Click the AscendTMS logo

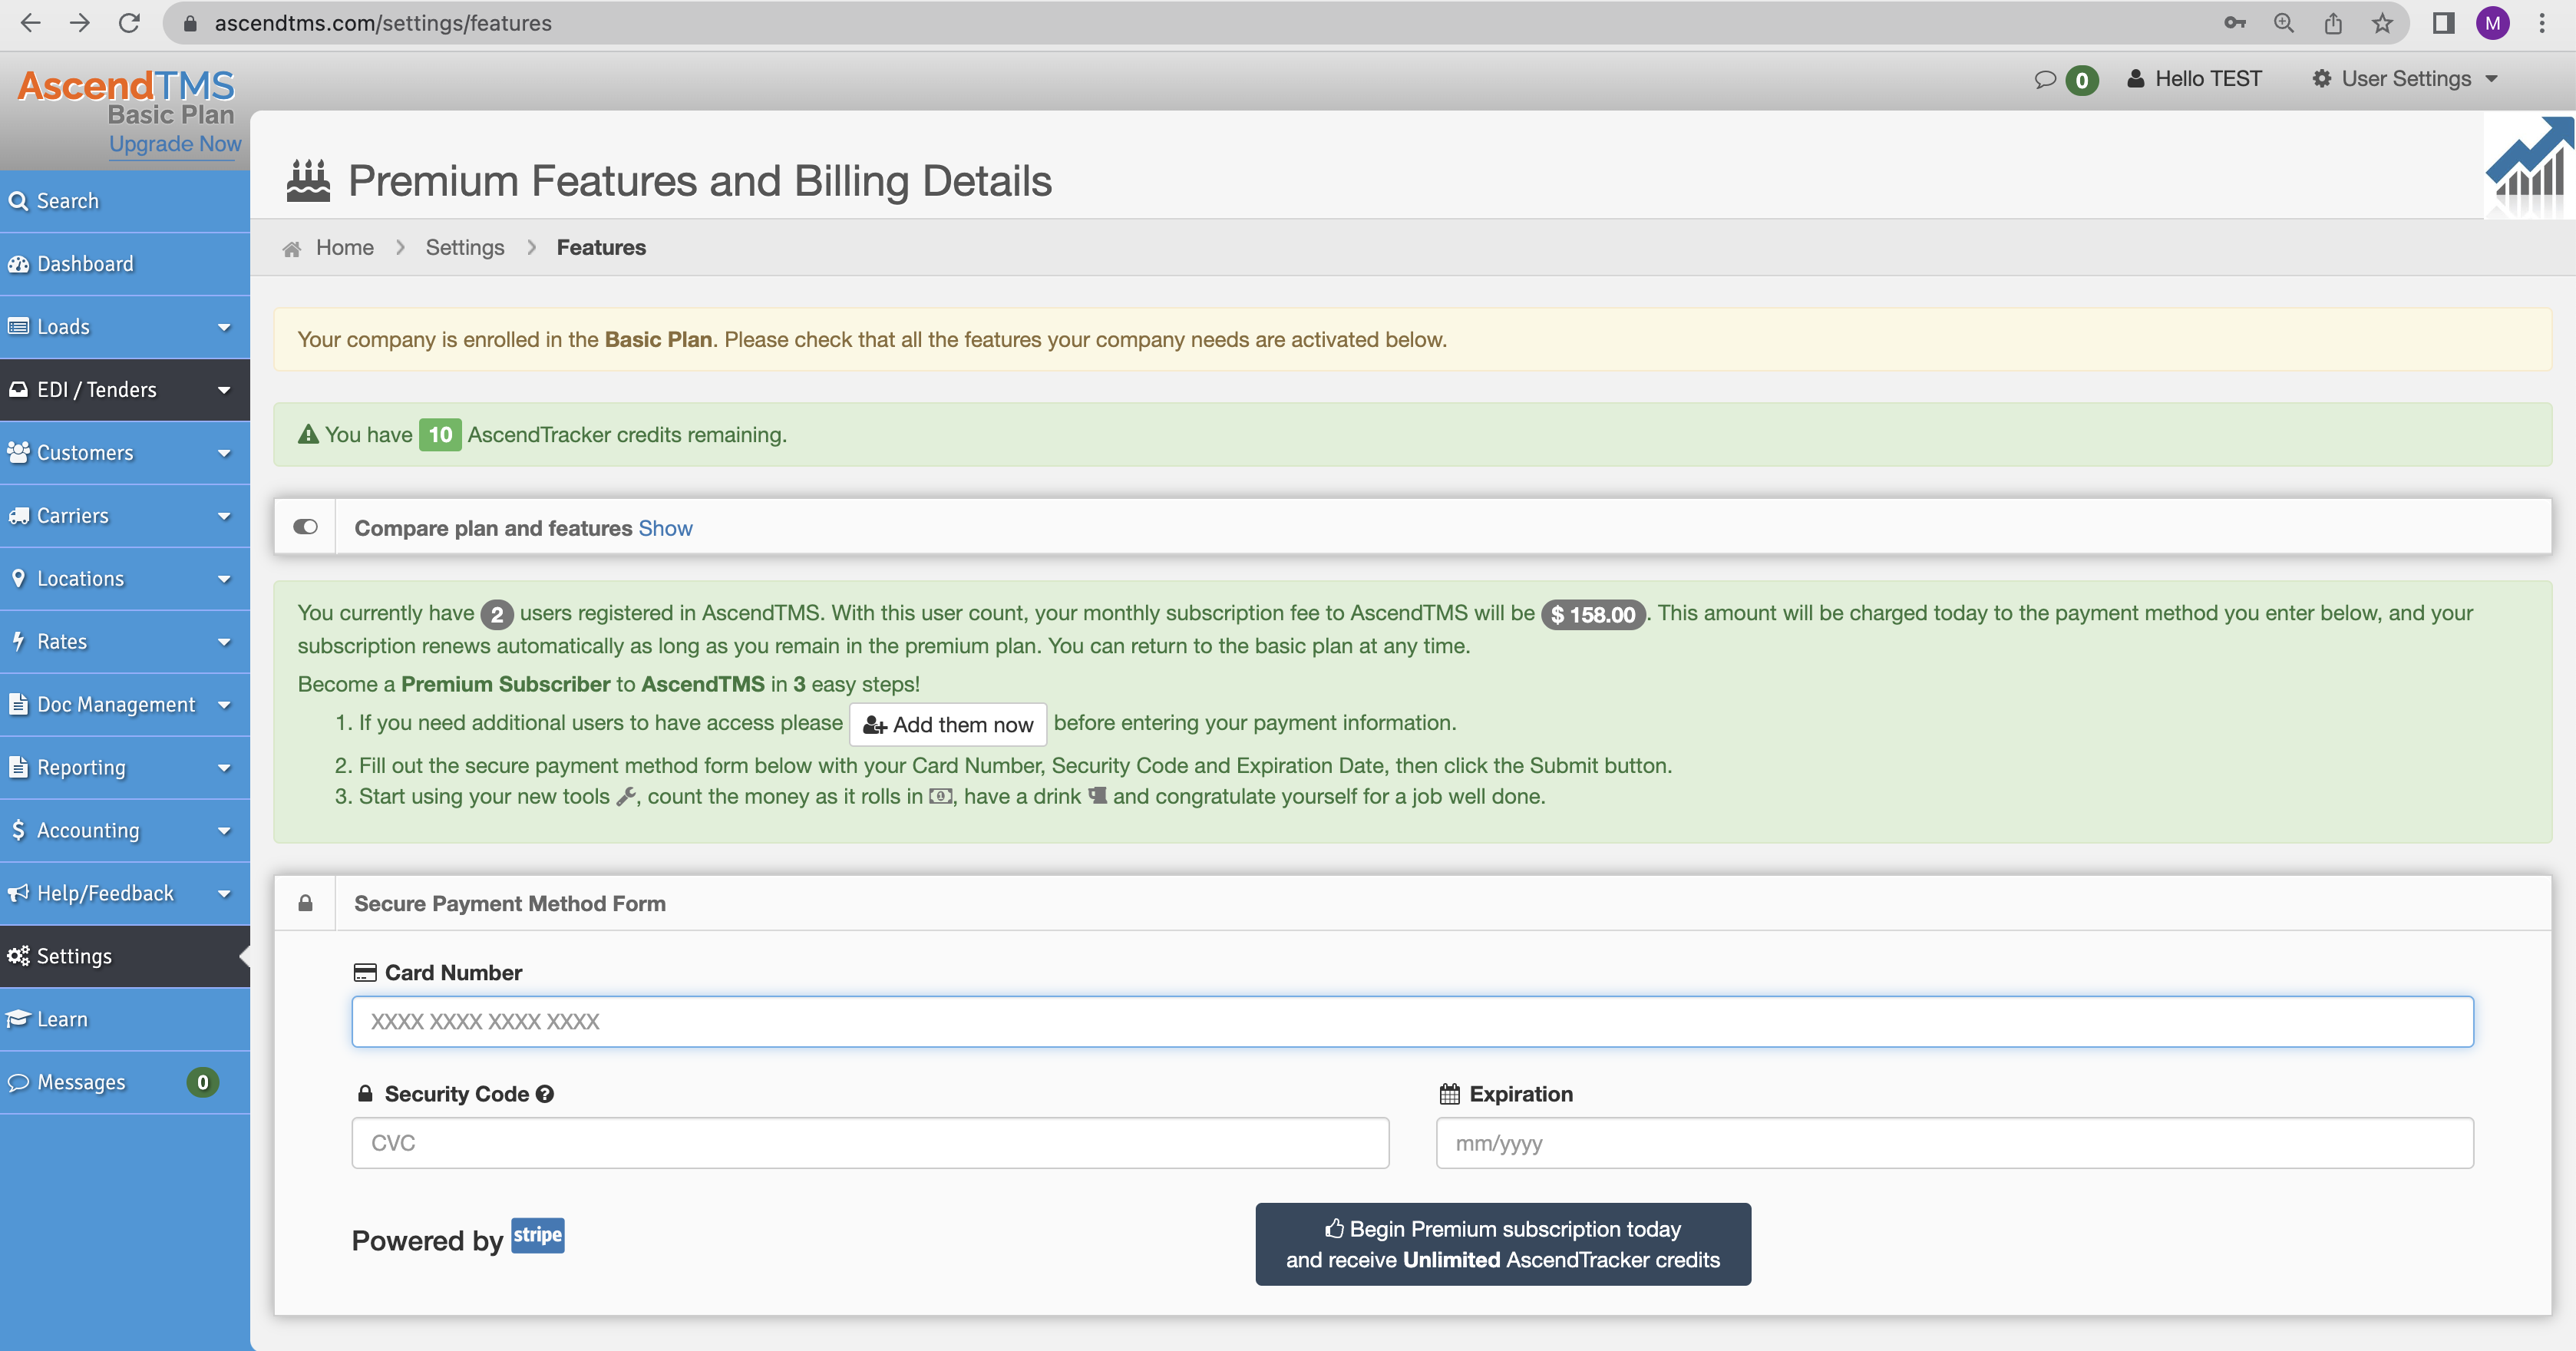(126, 86)
